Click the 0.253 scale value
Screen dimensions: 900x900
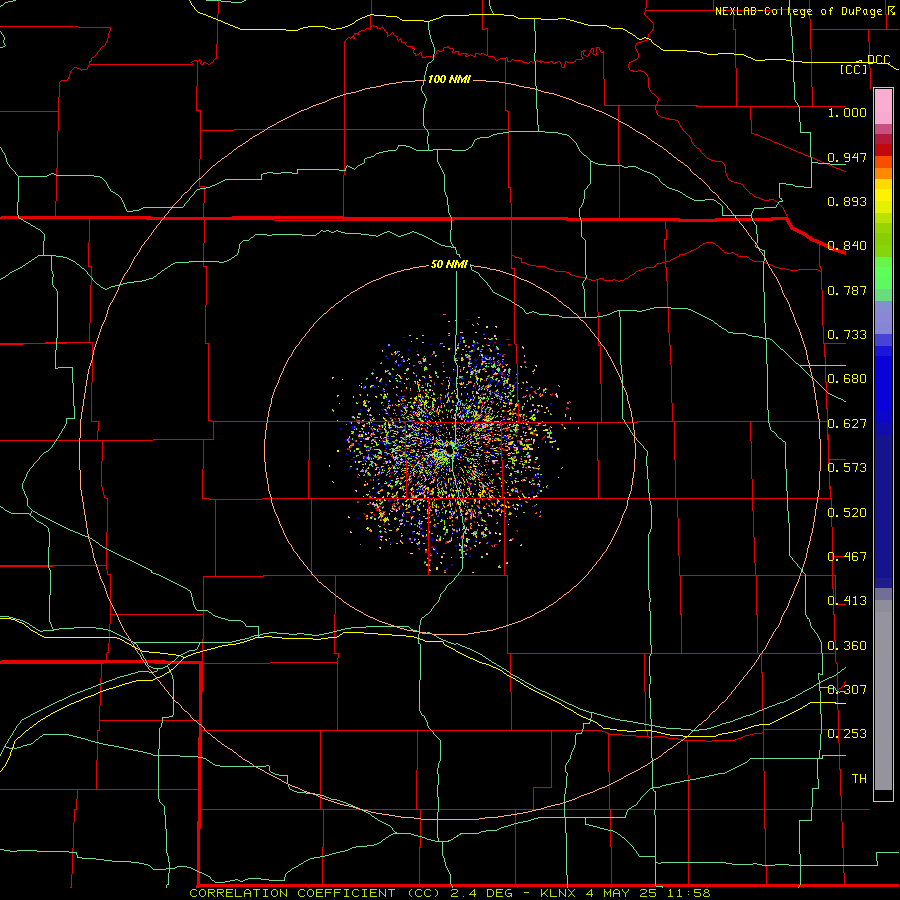coord(847,734)
